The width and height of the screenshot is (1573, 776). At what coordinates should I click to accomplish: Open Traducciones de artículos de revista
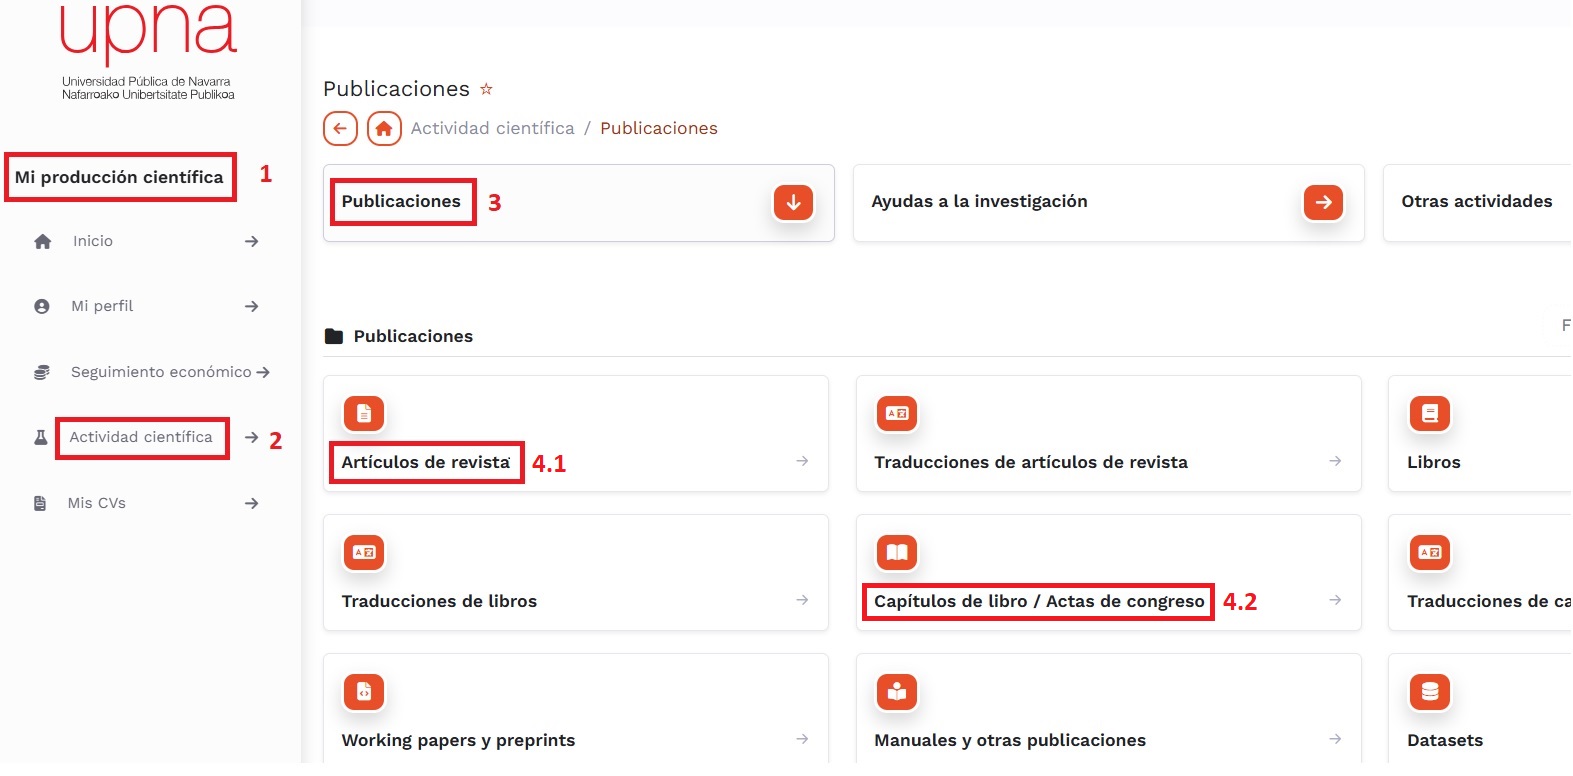(x=1030, y=462)
